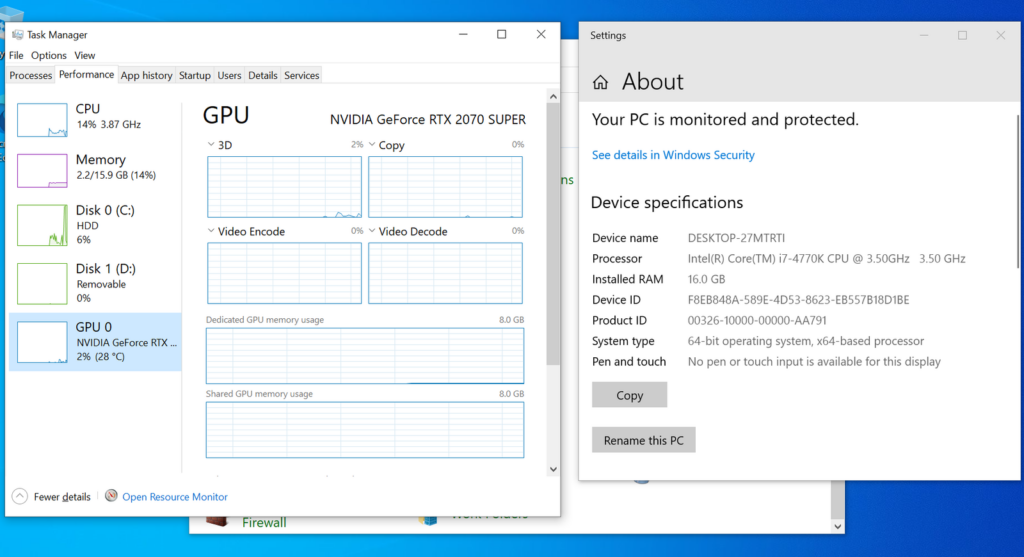Click the Firewall brick icon in background window

click(216, 520)
